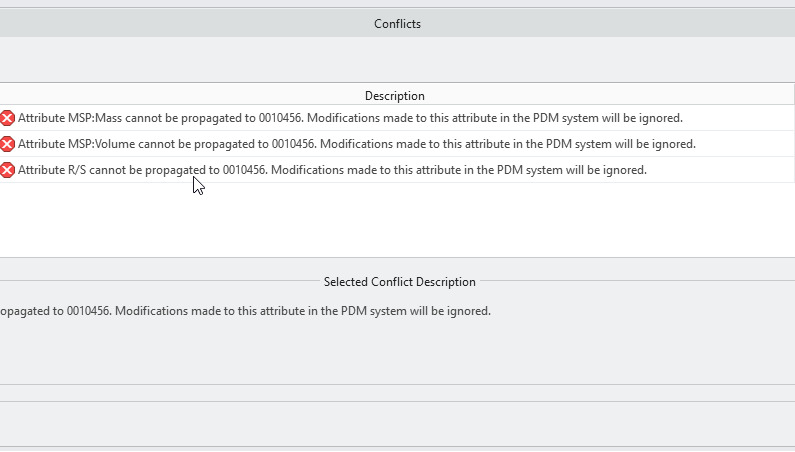Click empty list area below the R/S row
The width and height of the screenshot is (795, 452).
(x=397, y=220)
